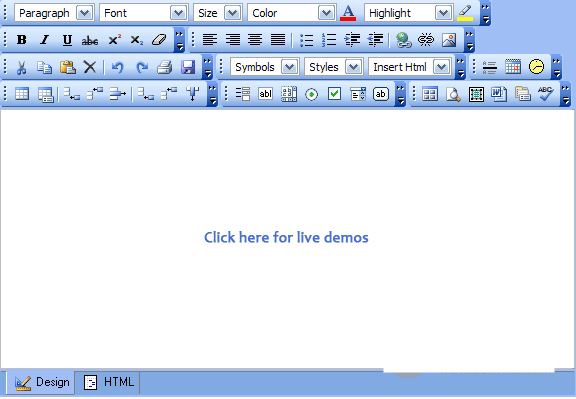Insert a radio button form element
576x399 pixels.
(312, 94)
